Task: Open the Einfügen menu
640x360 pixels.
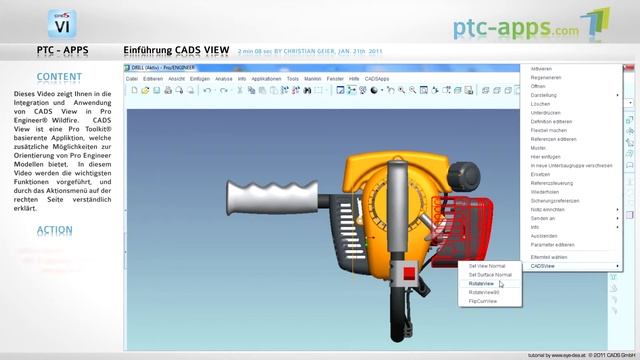Action: coord(200,79)
